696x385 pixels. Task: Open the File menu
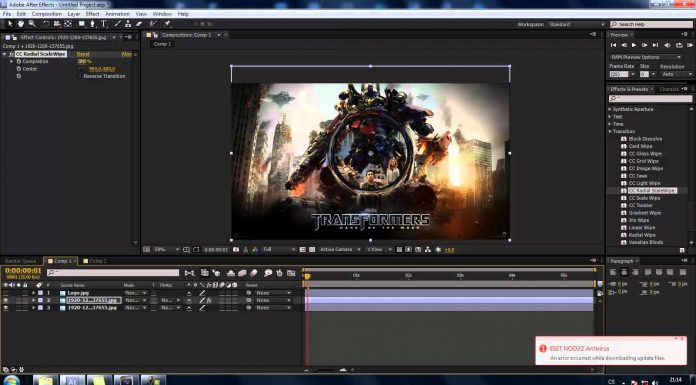click(7, 14)
